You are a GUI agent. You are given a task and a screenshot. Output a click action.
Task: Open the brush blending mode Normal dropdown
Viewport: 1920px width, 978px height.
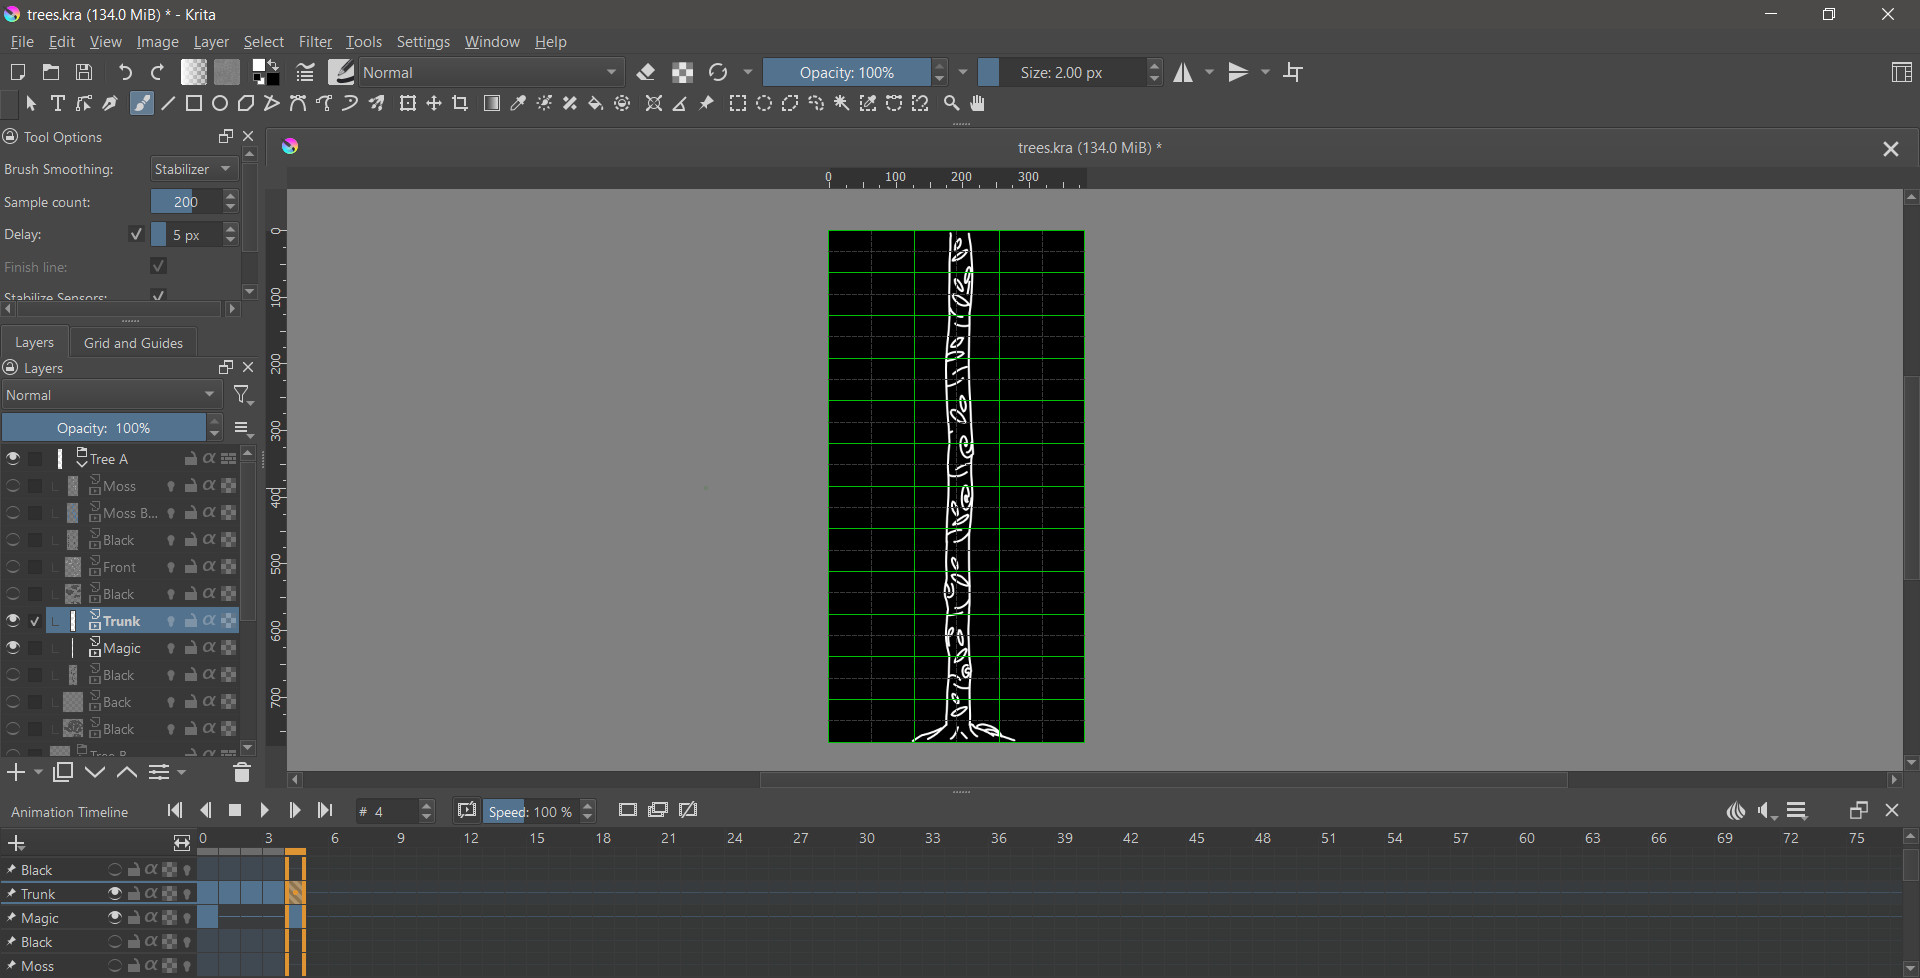tap(491, 72)
